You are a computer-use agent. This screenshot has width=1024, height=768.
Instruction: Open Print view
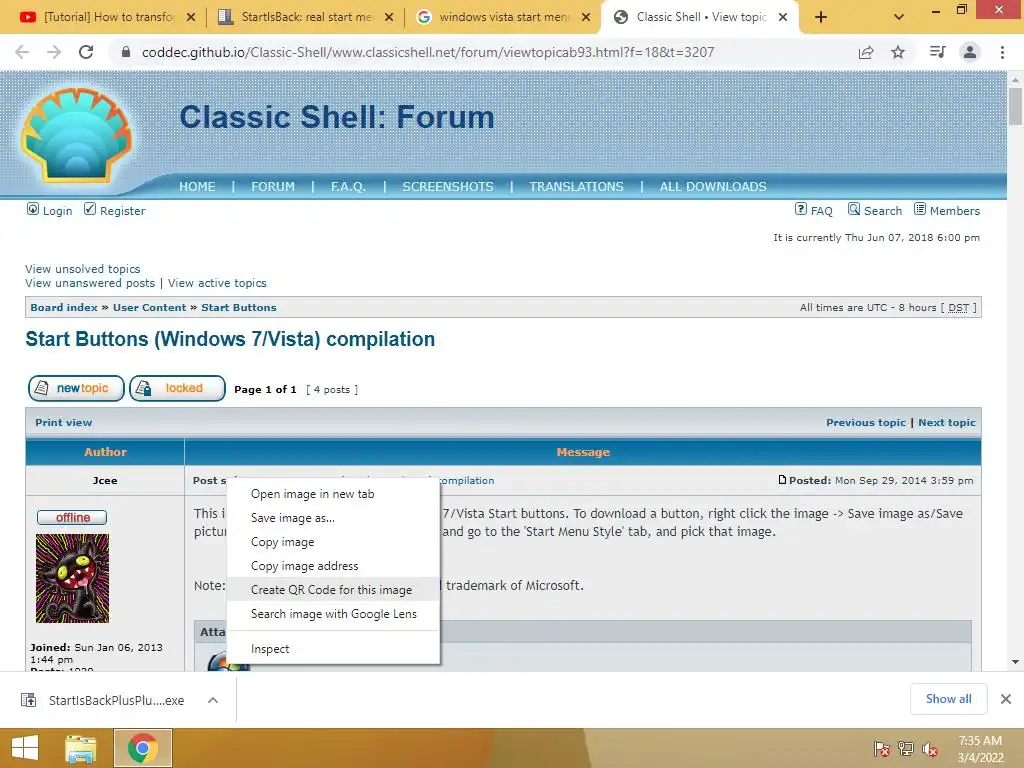[x=63, y=423]
